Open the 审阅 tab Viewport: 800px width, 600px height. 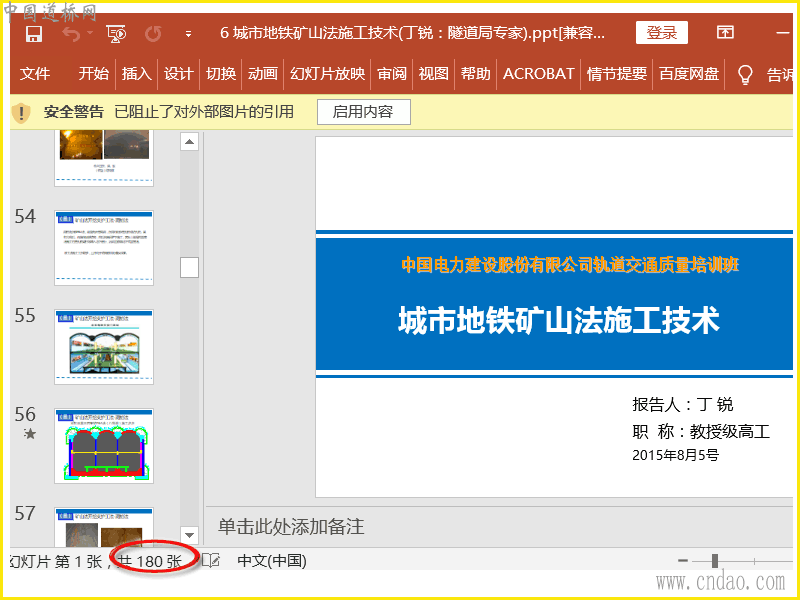392,74
